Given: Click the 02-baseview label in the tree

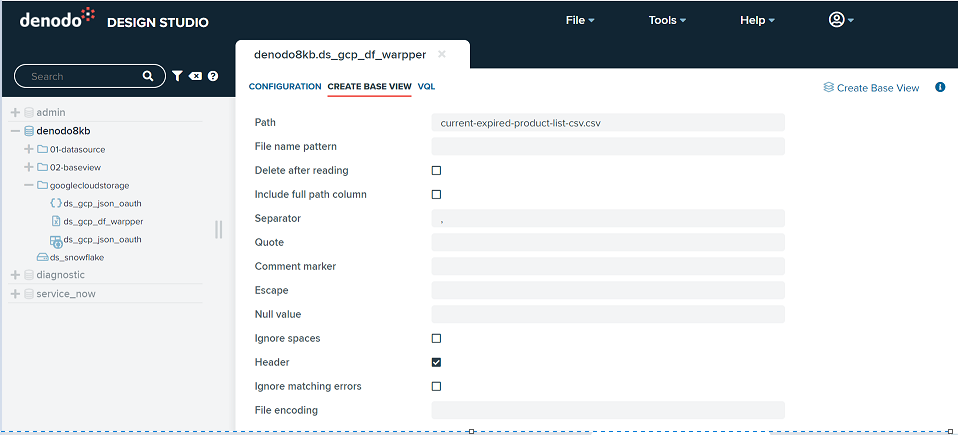Looking at the screenshot, I should [75, 167].
